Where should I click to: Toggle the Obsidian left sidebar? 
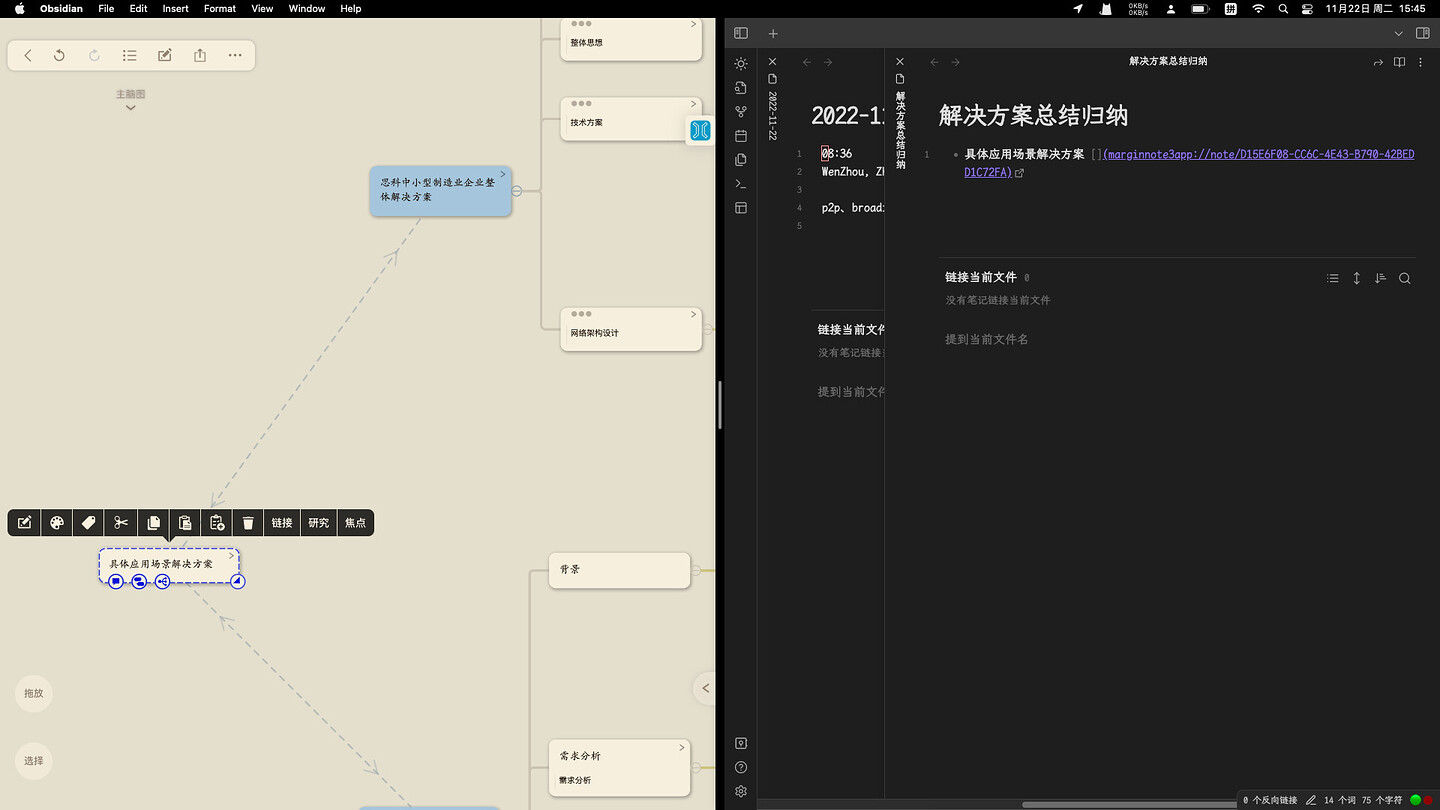tap(741, 33)
